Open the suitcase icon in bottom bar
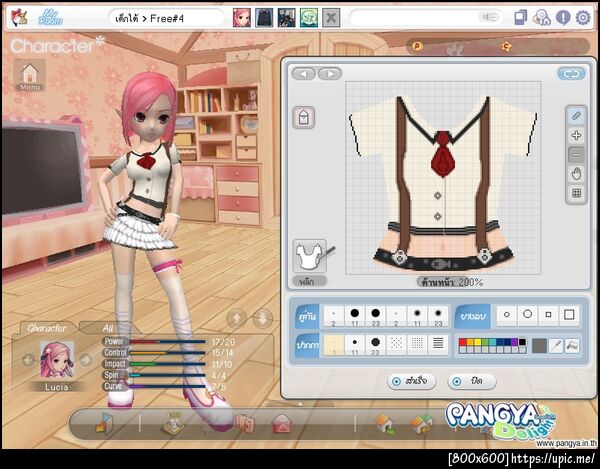Image resolution: width=600 pixels, height=469 pixels. (x=245, y=424)
